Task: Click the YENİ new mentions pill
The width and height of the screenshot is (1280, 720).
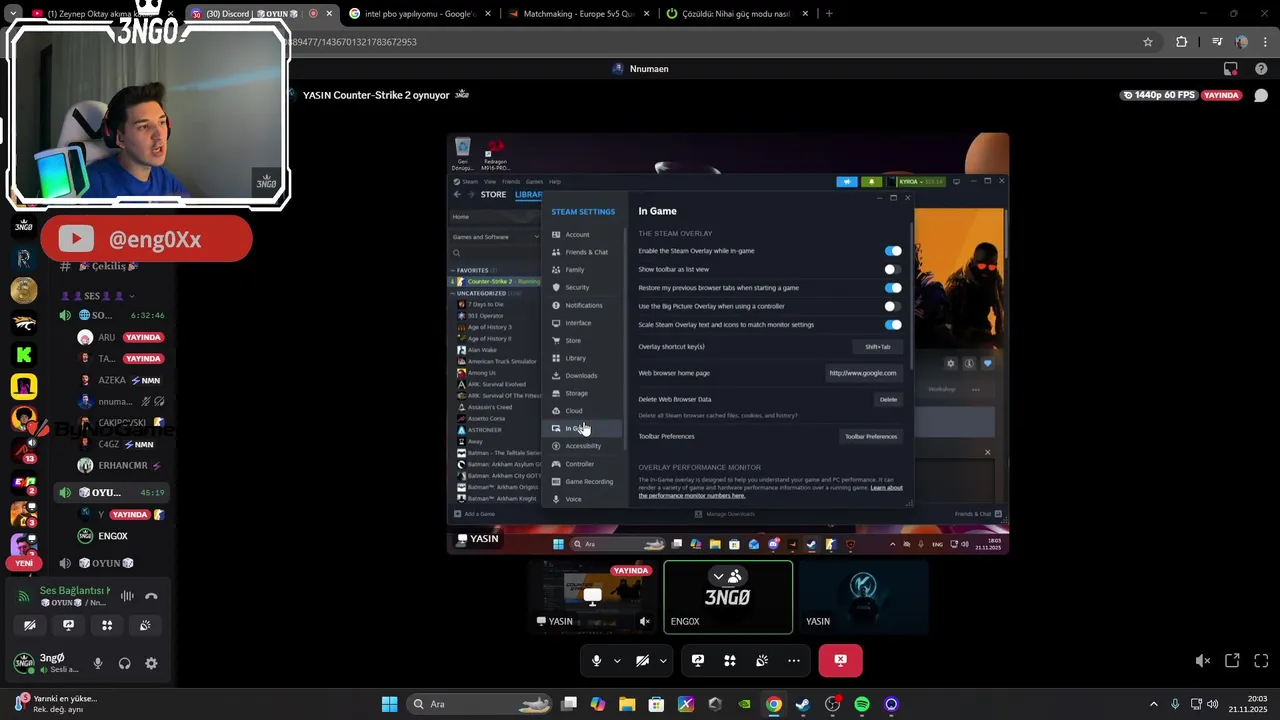Action: click(24, 563)
